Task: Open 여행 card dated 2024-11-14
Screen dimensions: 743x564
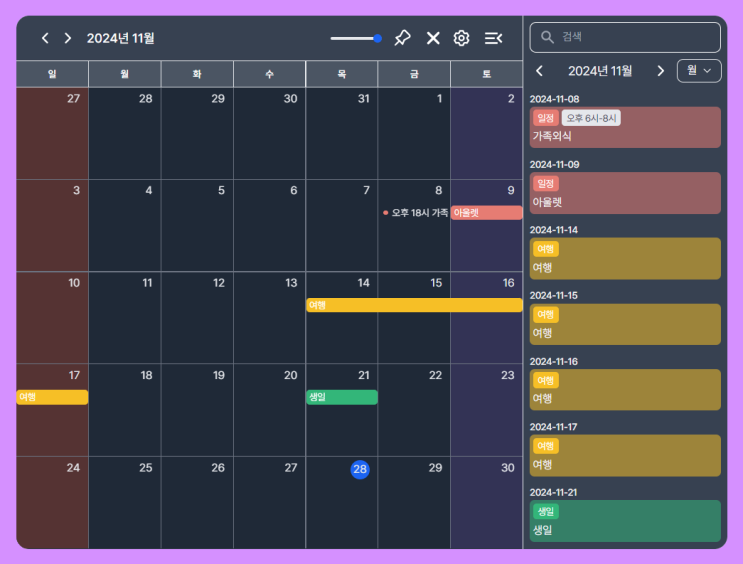Action: coord(625,258)
